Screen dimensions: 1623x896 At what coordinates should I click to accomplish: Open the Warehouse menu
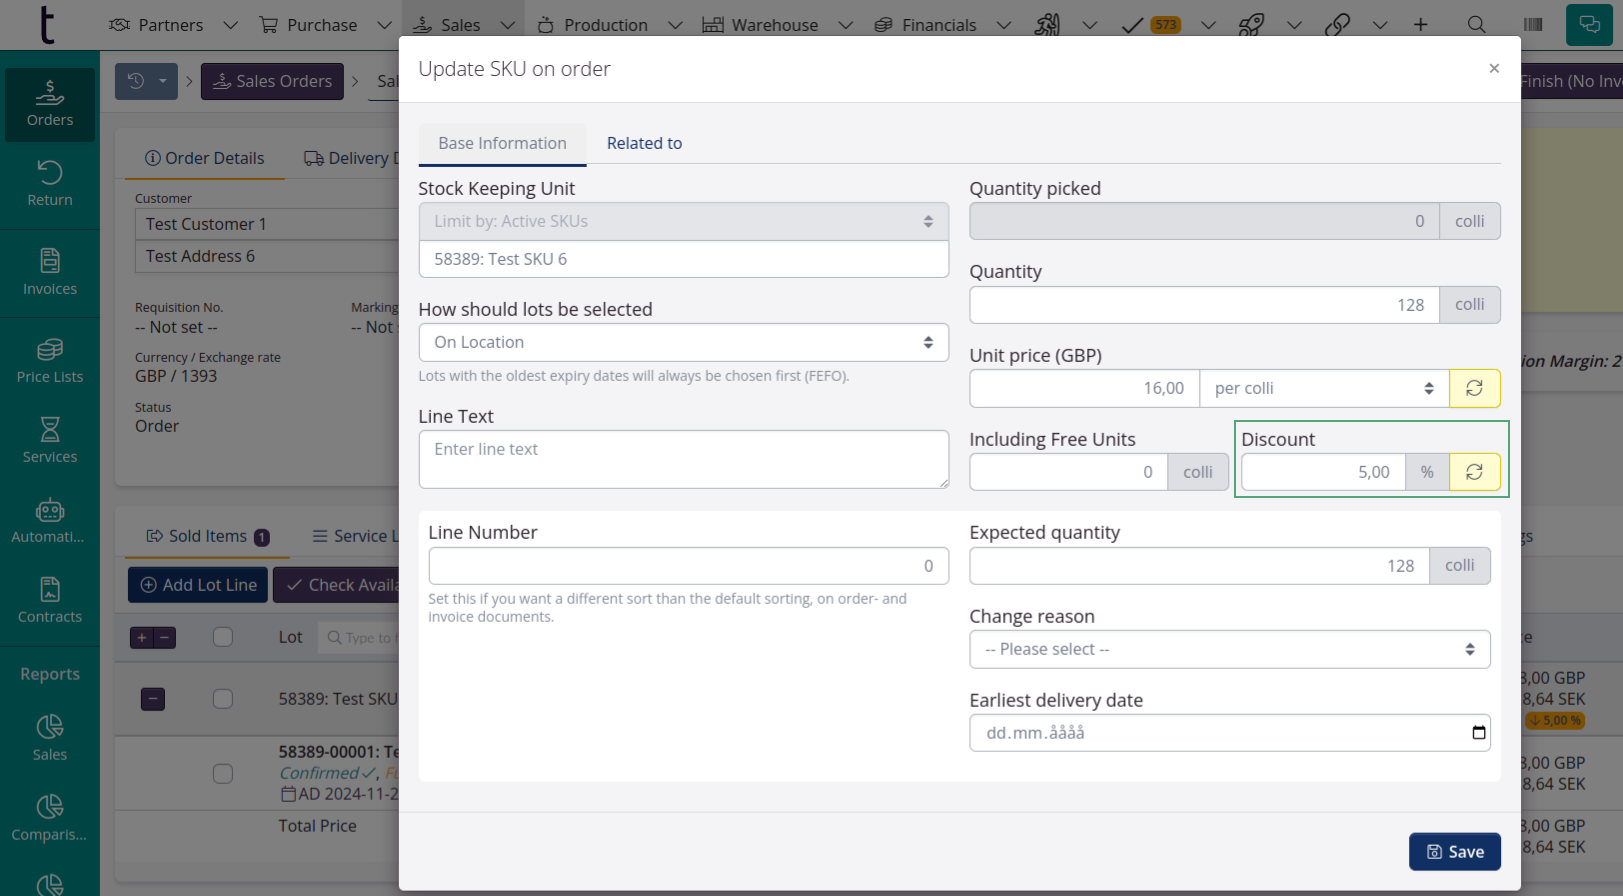(761, 25)
